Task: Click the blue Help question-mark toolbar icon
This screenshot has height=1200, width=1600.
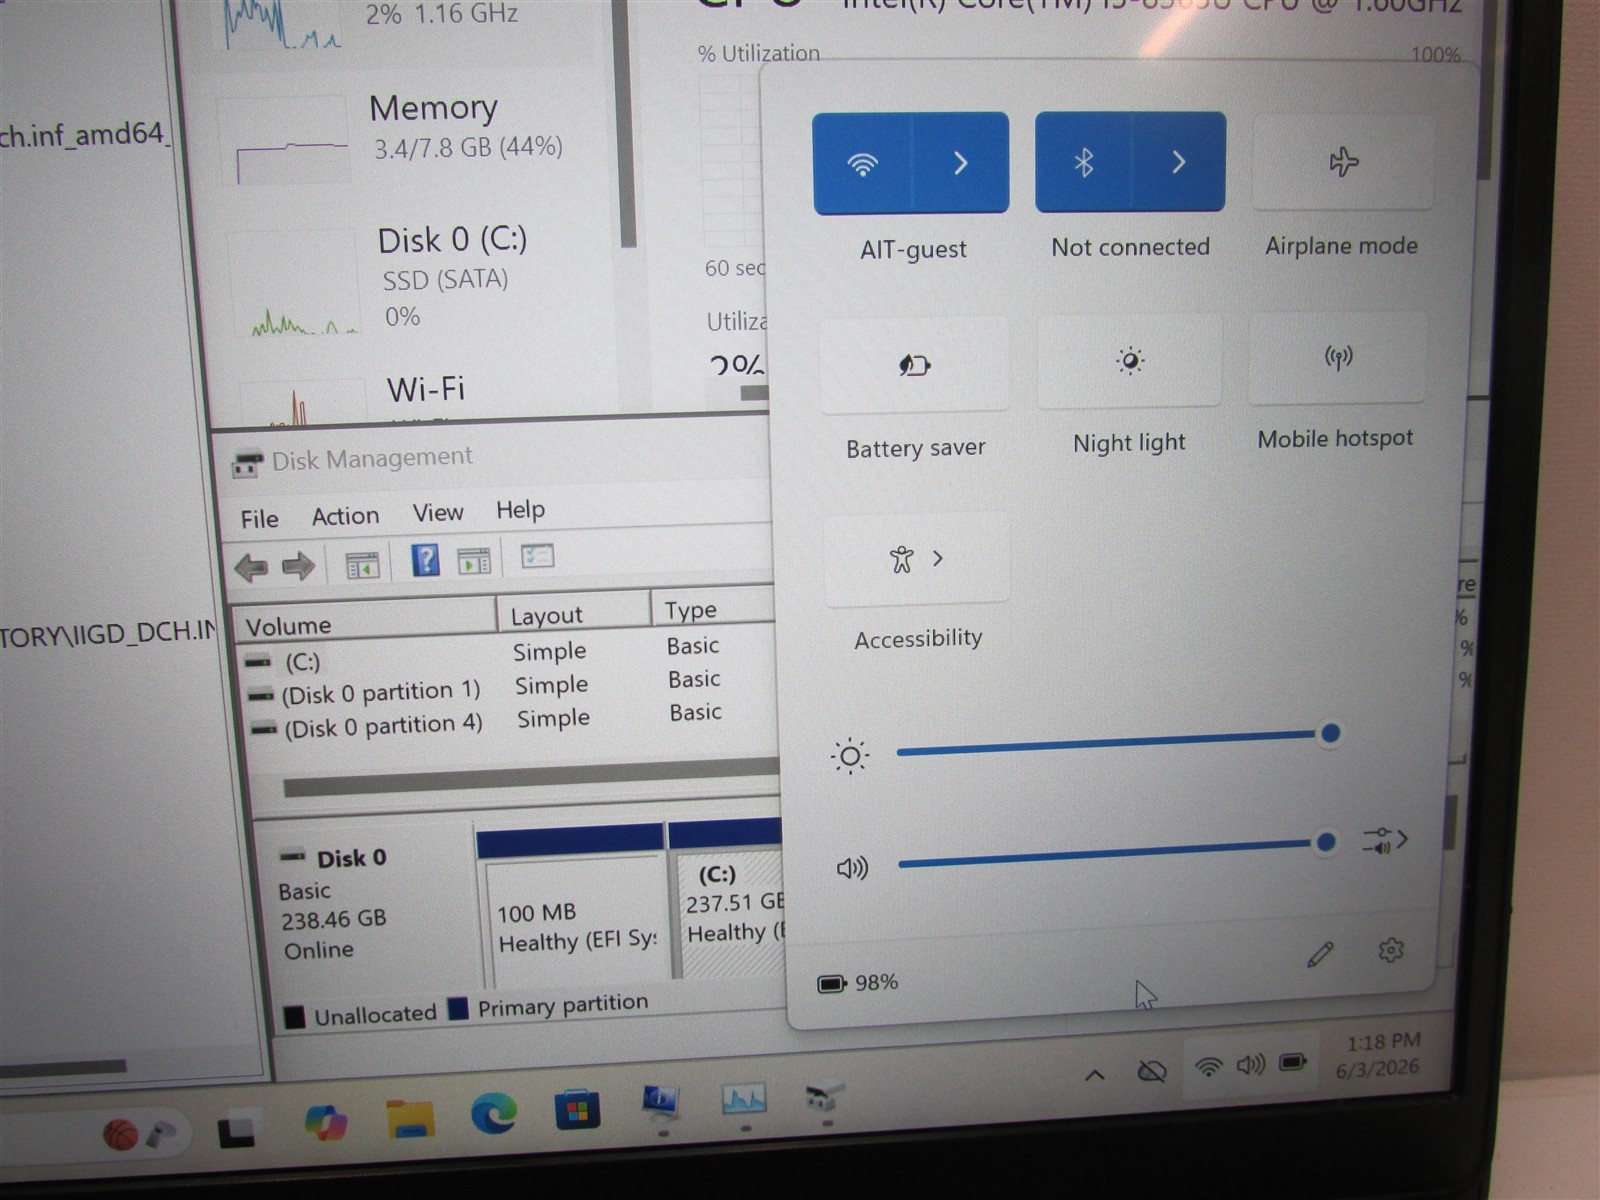Action: pyautogui.click(x=425, y=560)
